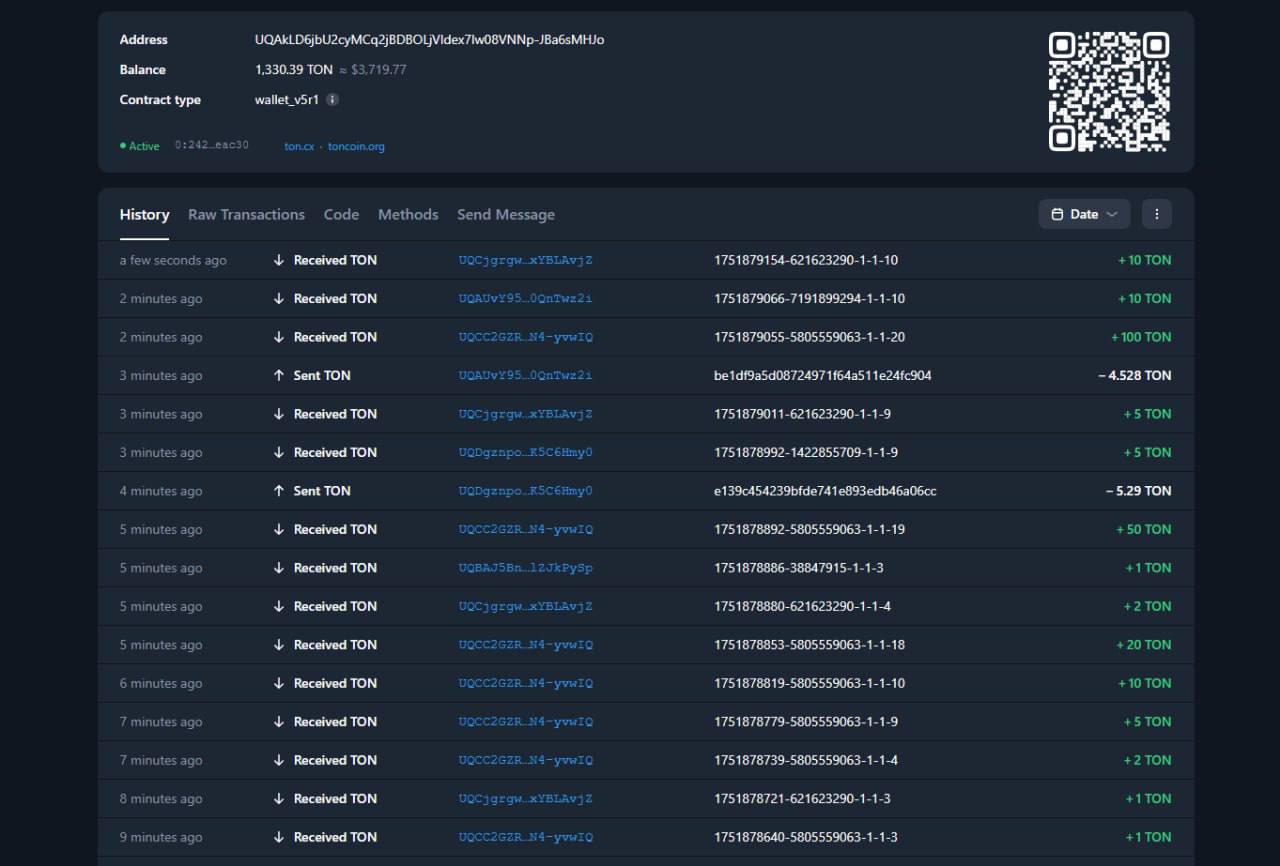Click the '6 minutes ago' timestamp
This screenshot has width=1280, height=866.
161,684
